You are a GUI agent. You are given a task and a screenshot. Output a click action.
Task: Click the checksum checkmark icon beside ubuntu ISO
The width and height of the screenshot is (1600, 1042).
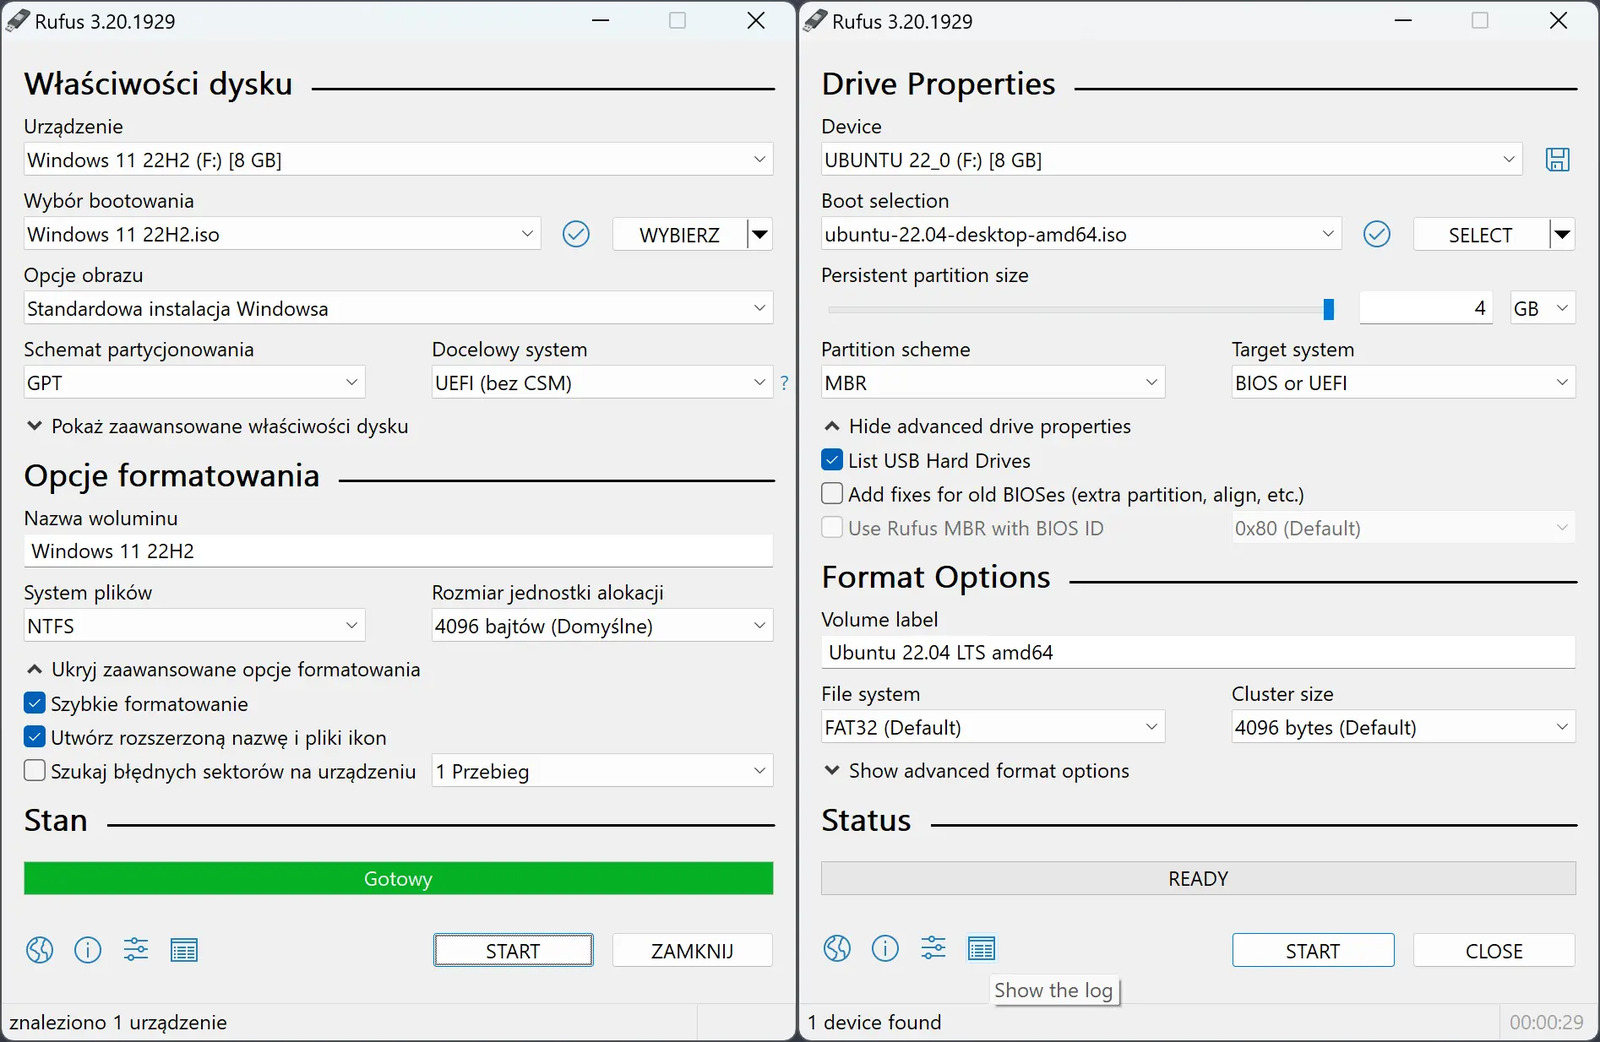(x=1377, y=235)
